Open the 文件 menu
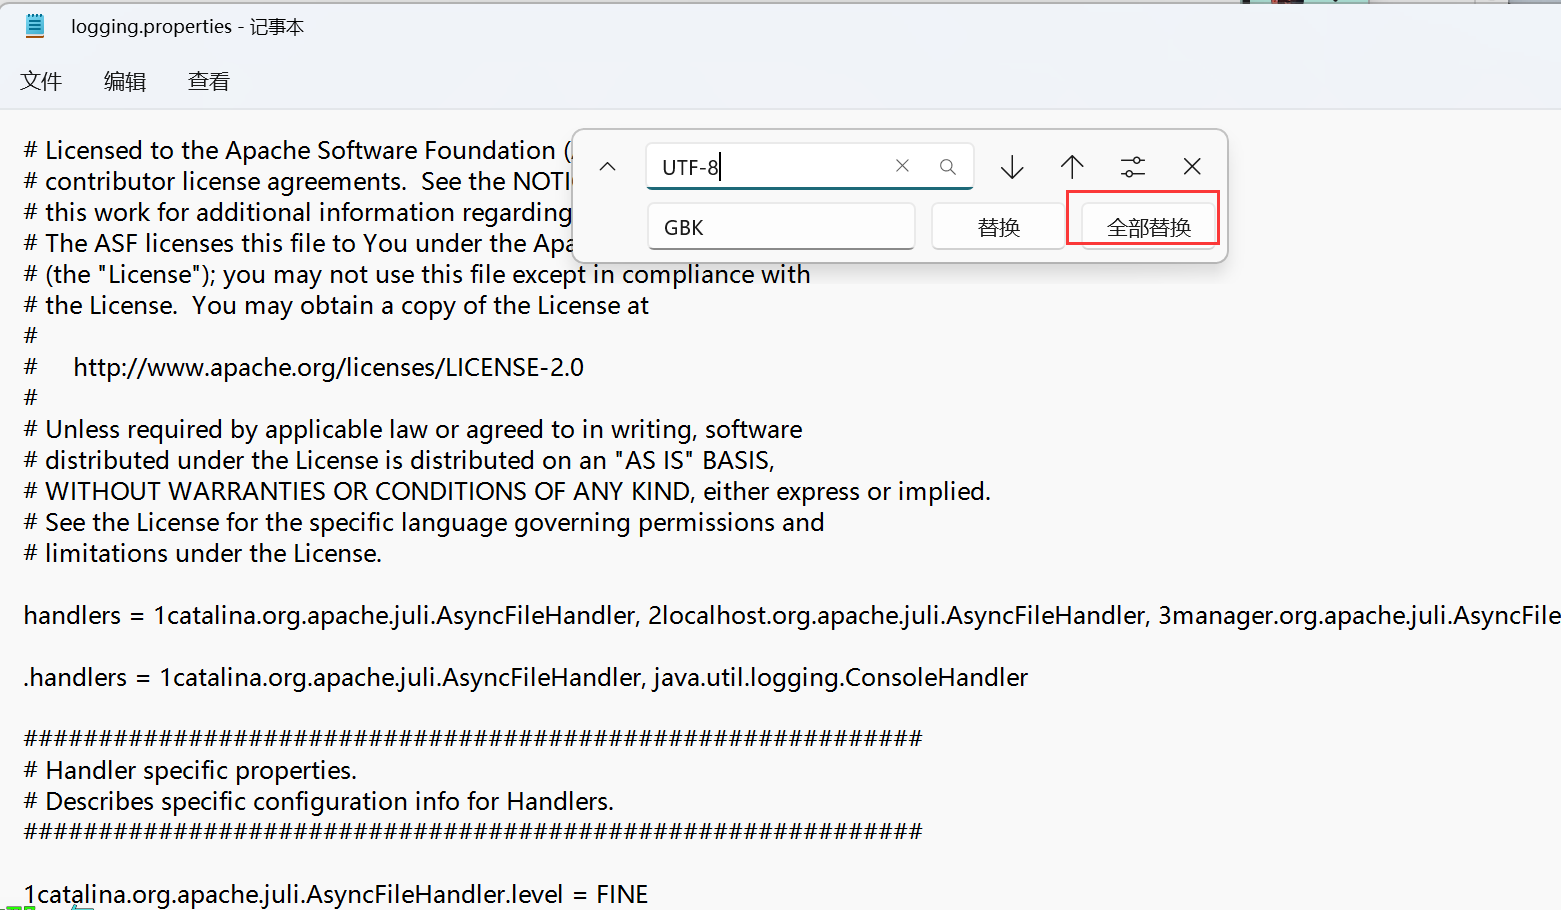This screenshot has width=1561, height=910. (41, 81)
